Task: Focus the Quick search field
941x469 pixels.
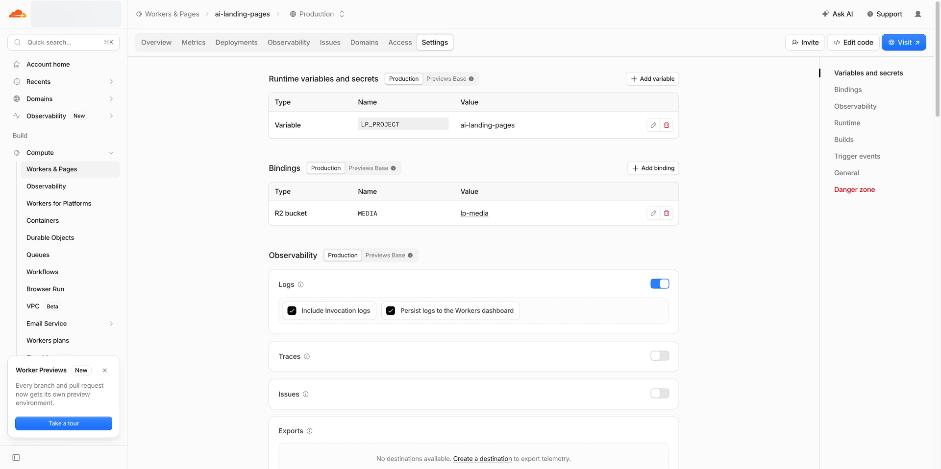Action: pyautogui.click(x=64, y=43)
